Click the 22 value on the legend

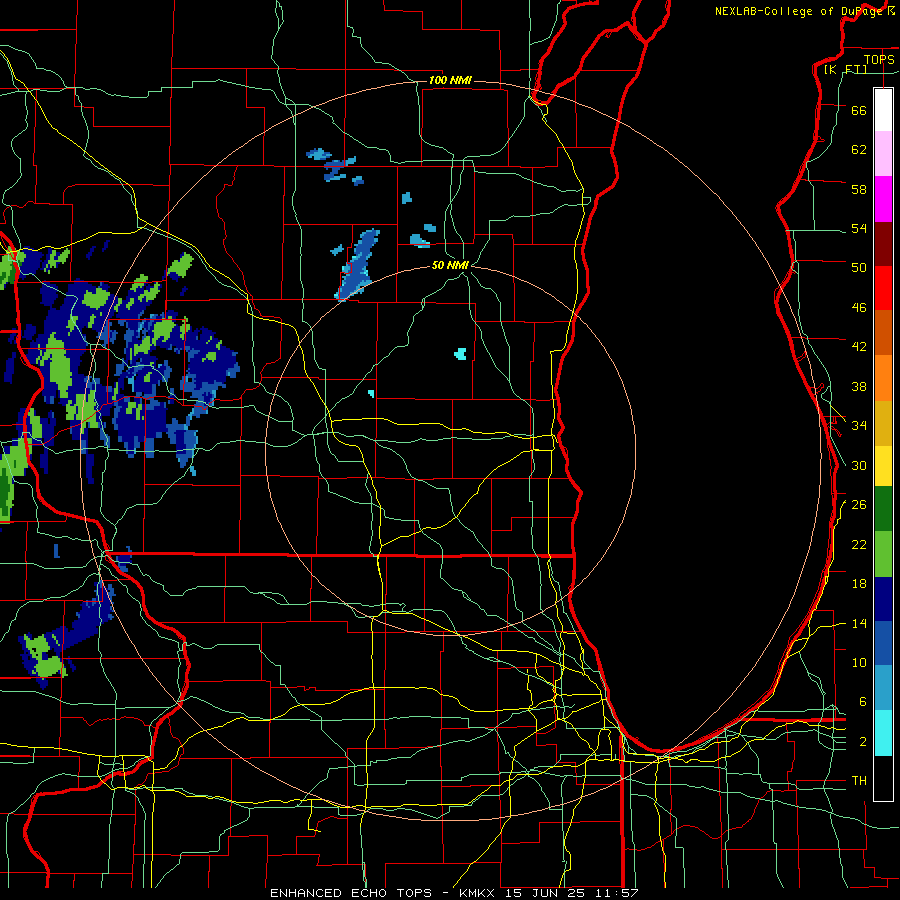point(859,544)
